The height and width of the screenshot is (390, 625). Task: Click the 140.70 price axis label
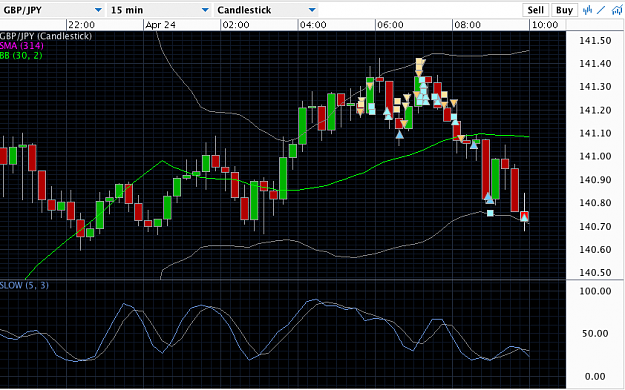(x=595, y=227)
